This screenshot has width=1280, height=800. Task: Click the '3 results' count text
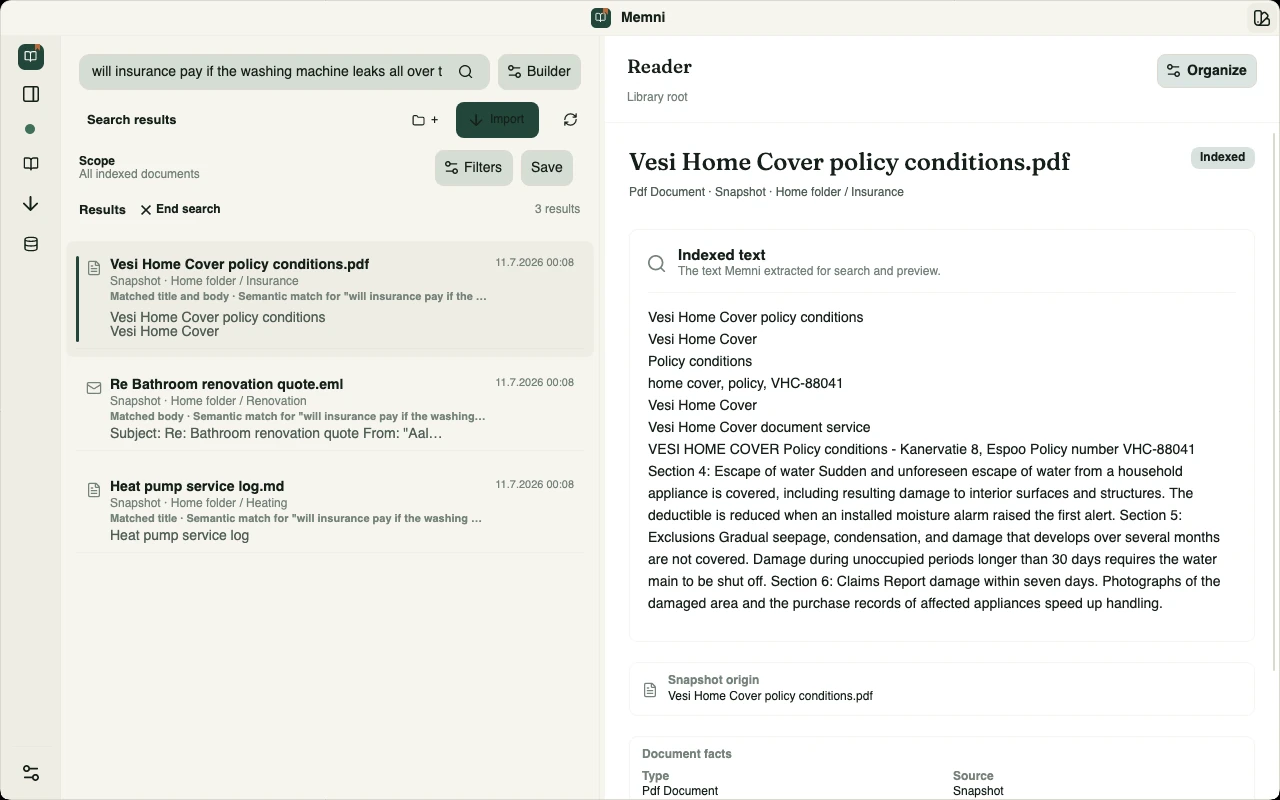[557, 209]
